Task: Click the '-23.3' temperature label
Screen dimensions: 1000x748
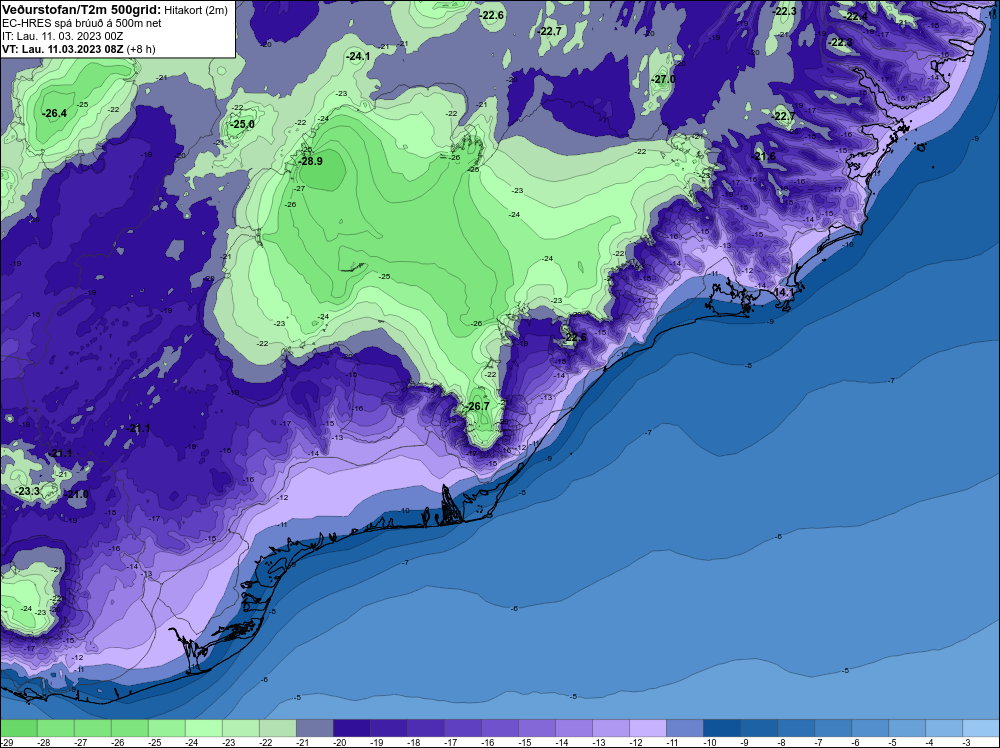Action: click(27, 492)
